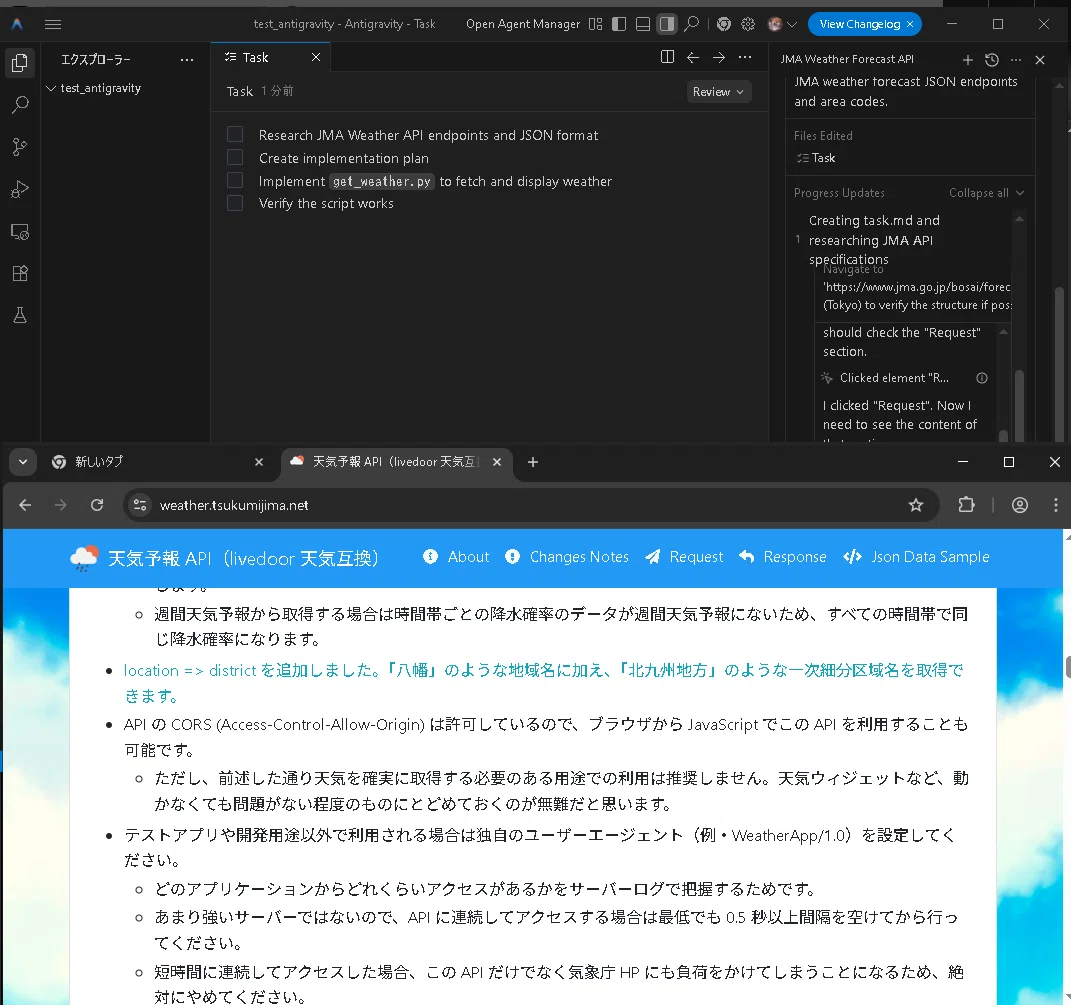Viewport: 1071px width, 1005px height.
Task: Open editor more actions ellipsis
Action: pos(745,57)
